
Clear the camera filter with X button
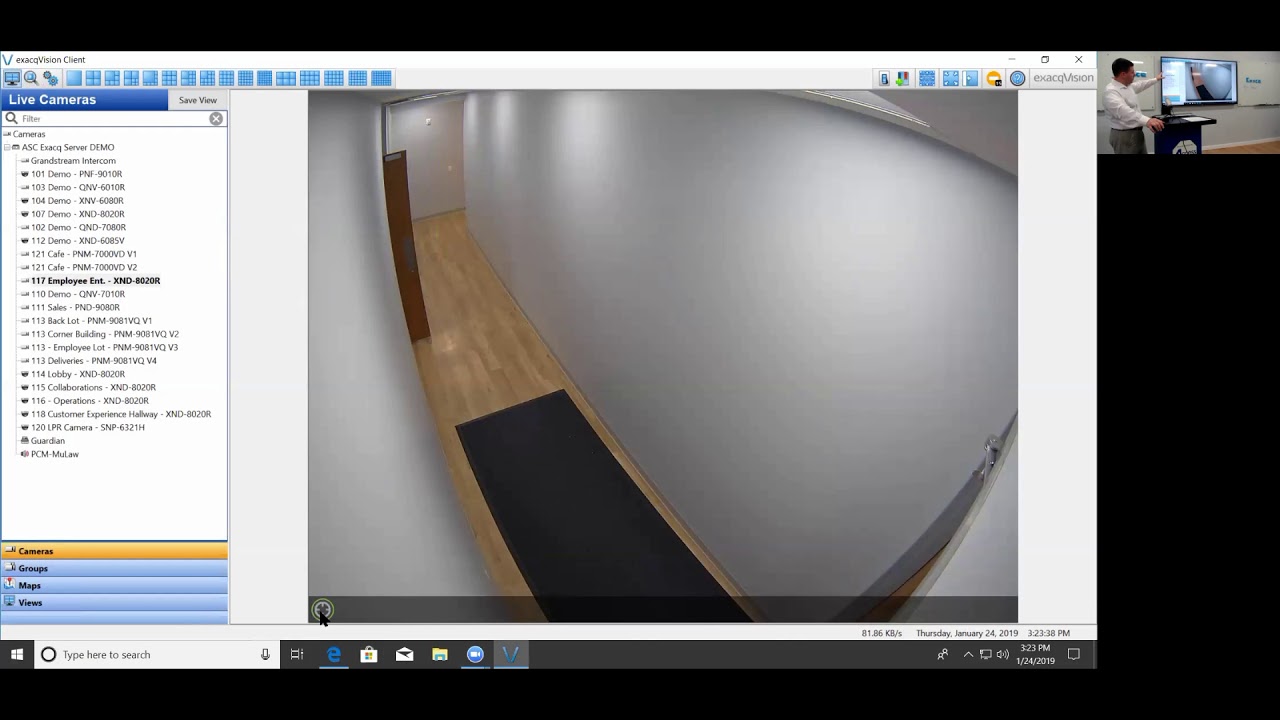(x=216, y=118)
